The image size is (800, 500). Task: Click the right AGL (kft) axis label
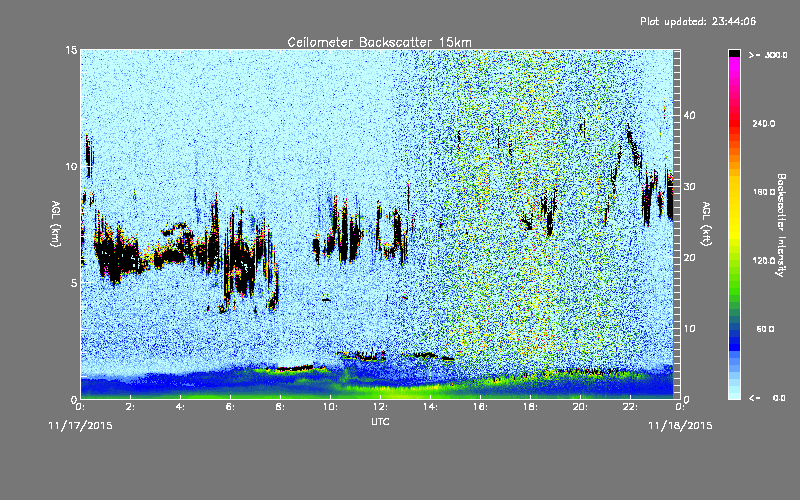coord(706,224)
